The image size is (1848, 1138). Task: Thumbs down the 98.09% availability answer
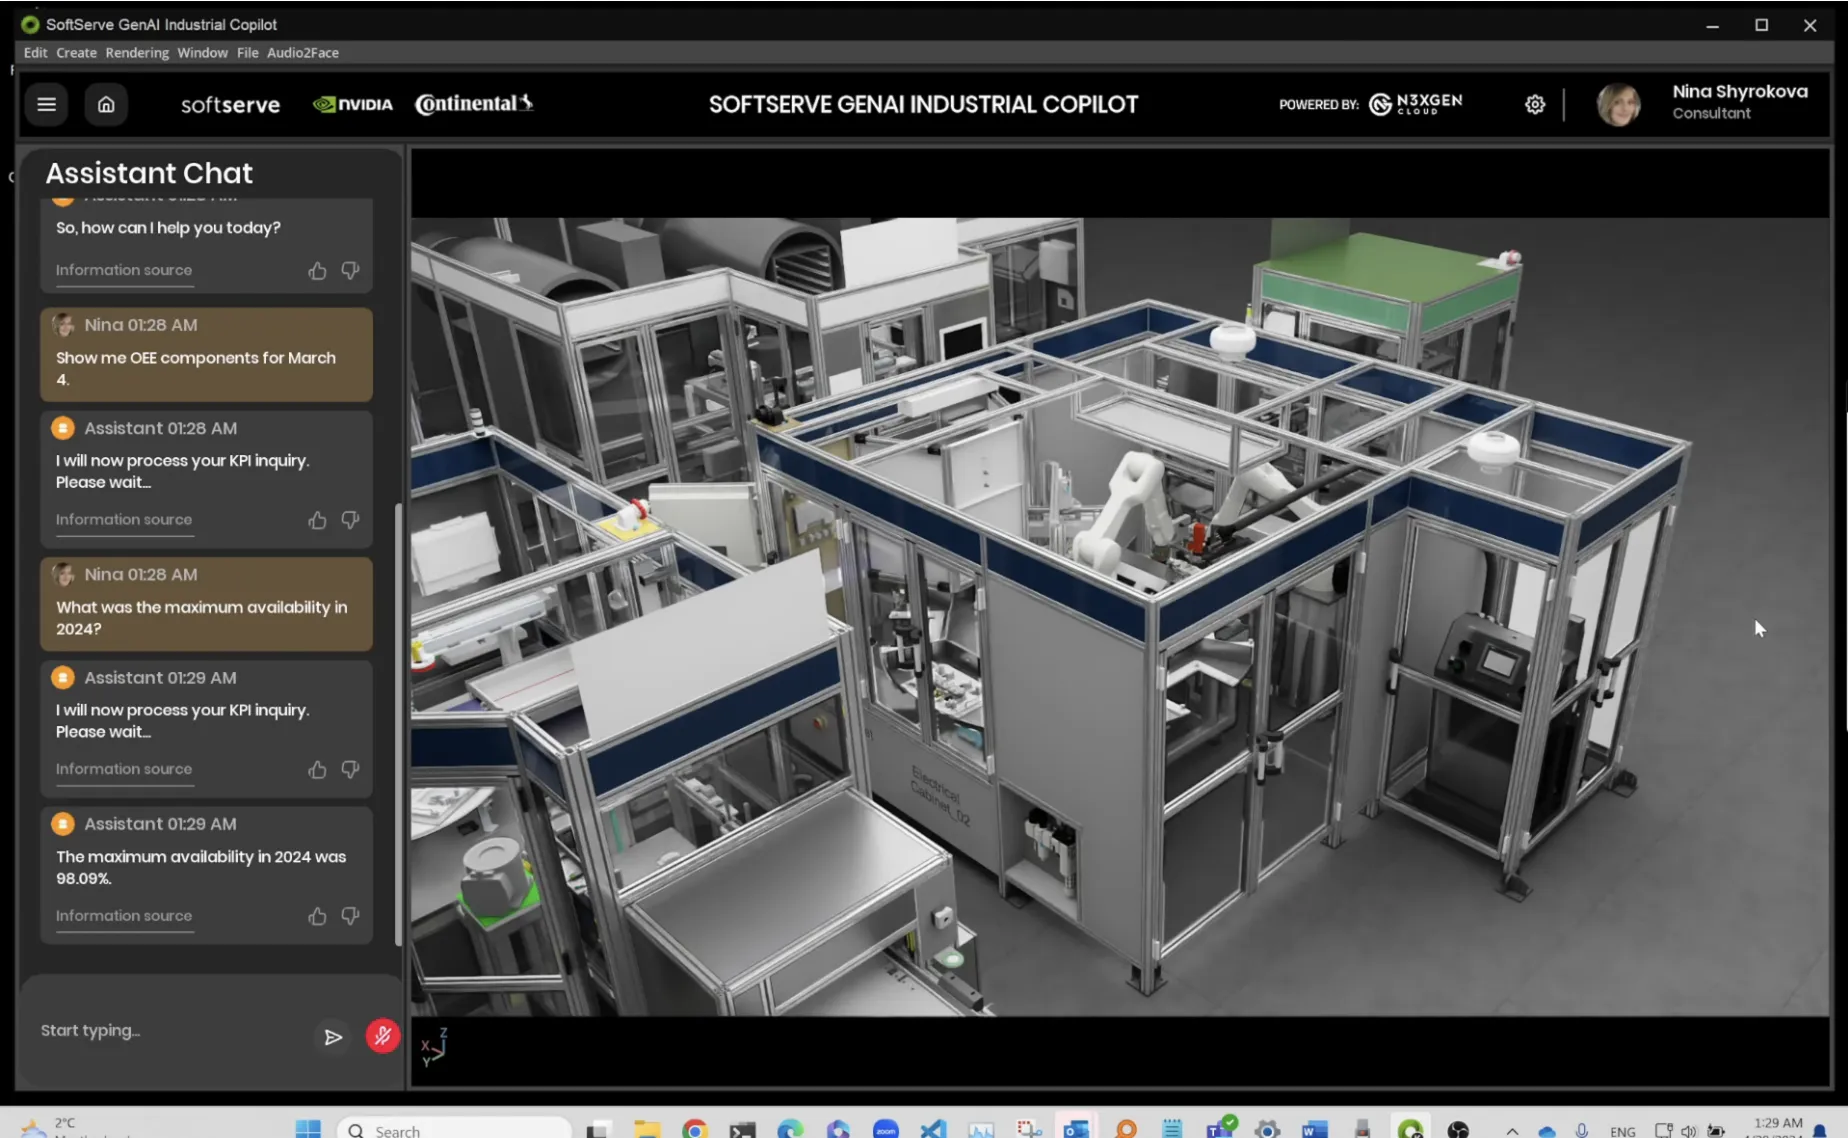tap(350, 916)
